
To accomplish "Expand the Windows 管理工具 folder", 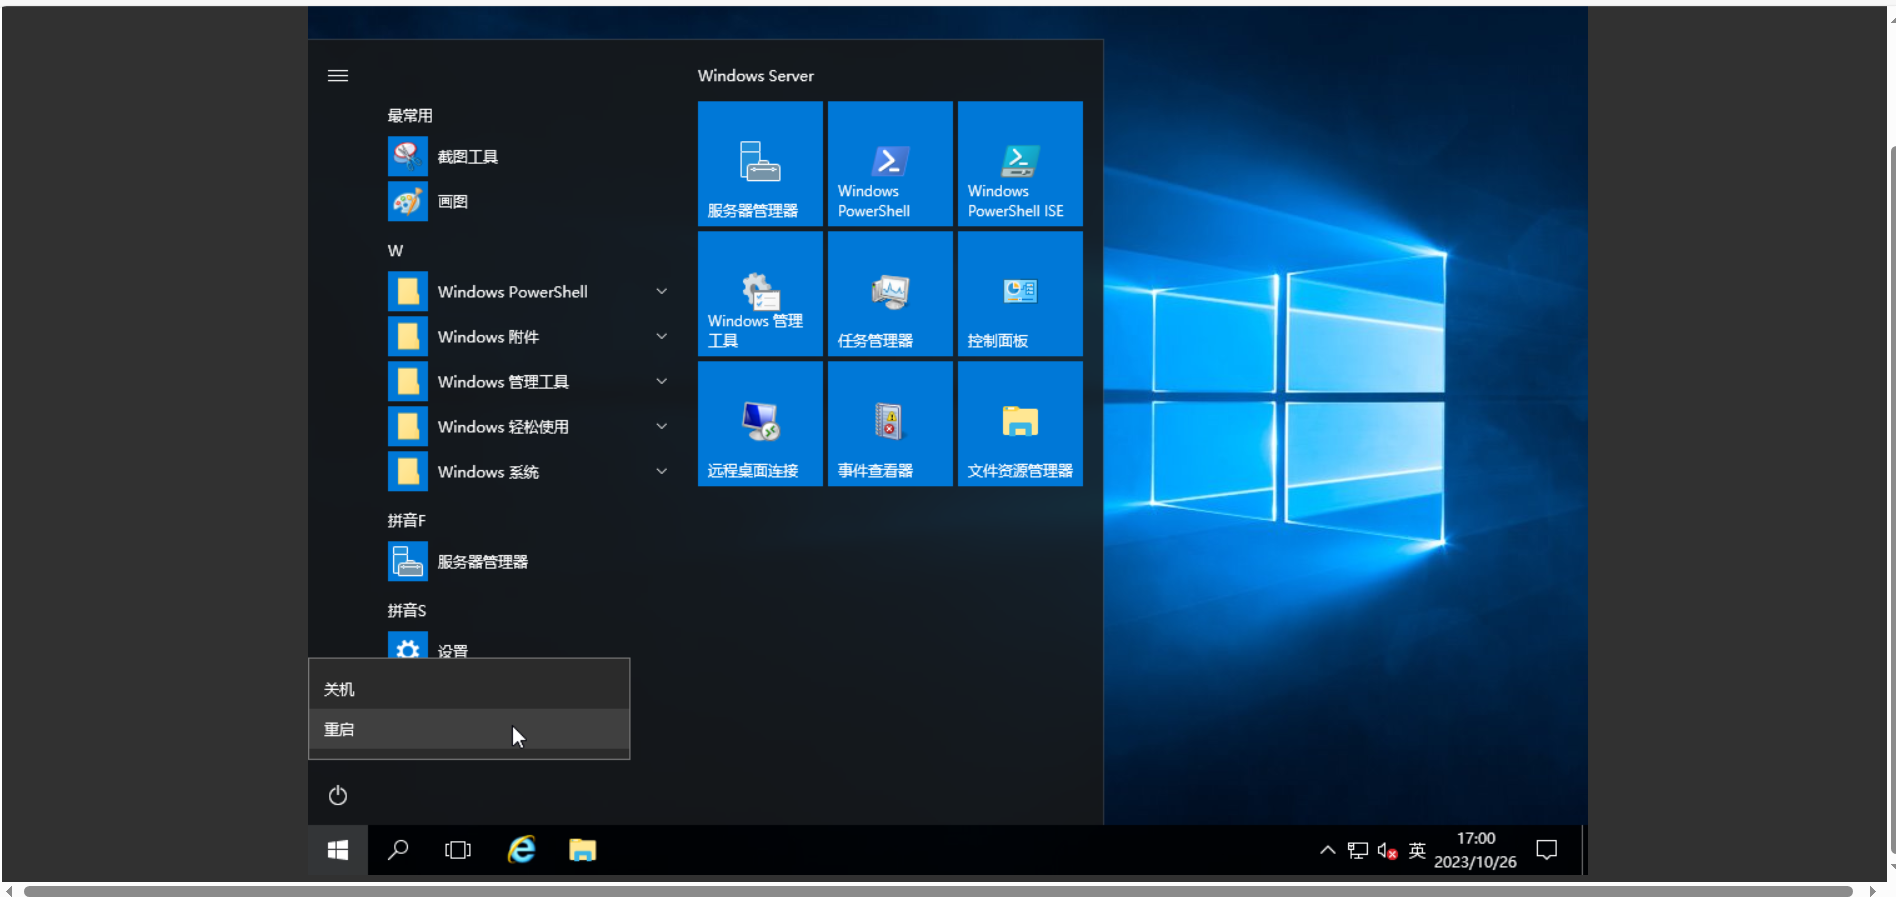I will pyautogui.click(x=528, y=382).
